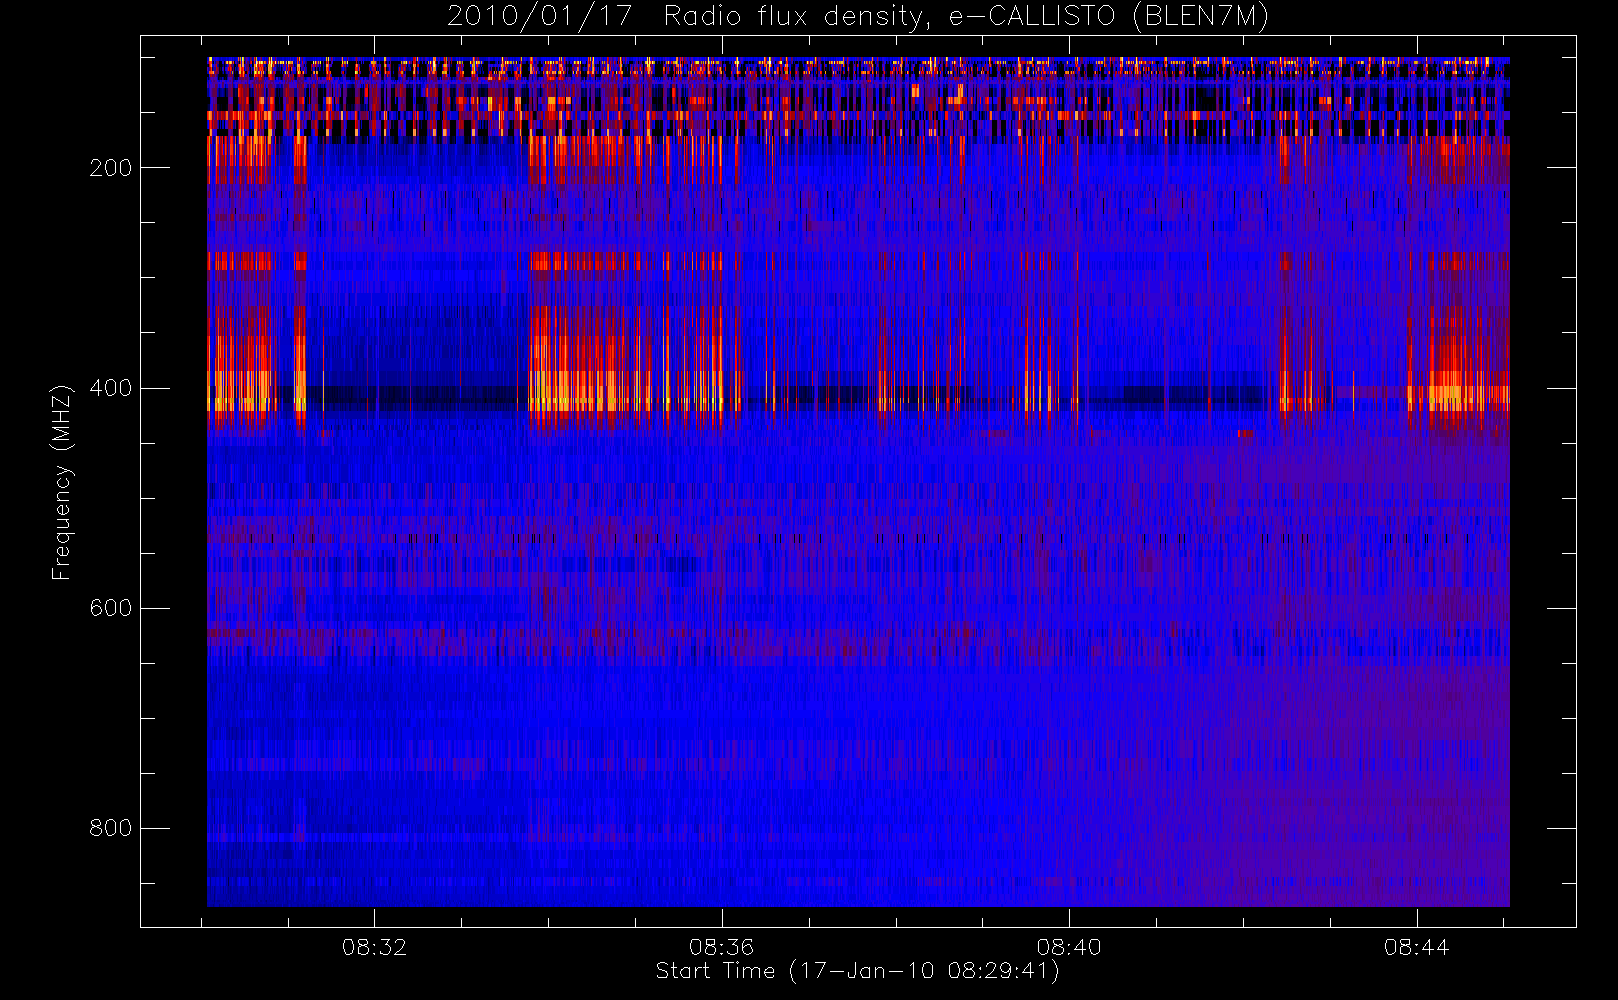Viewport: 1618px width, 1000px height.
Task: Select the 08:36 time tick label
Action: [721, 947]
